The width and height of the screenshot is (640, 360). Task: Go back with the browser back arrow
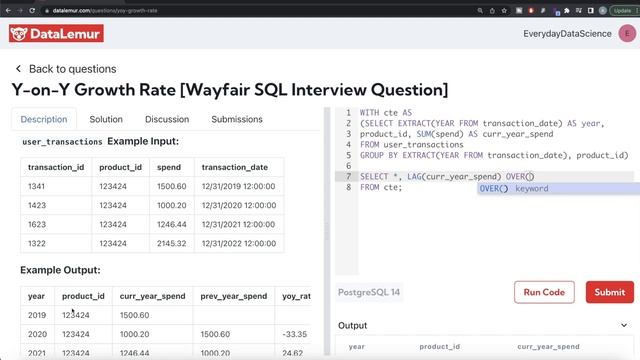click(x=8, y=11)
